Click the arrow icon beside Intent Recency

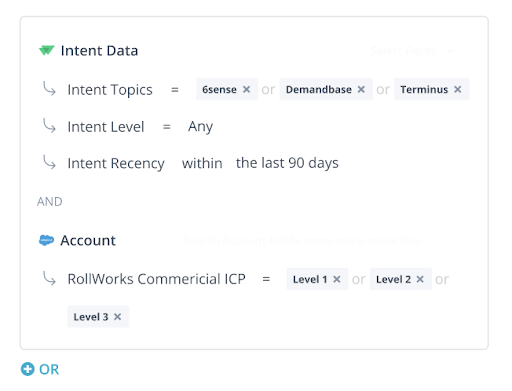[49, 162]
